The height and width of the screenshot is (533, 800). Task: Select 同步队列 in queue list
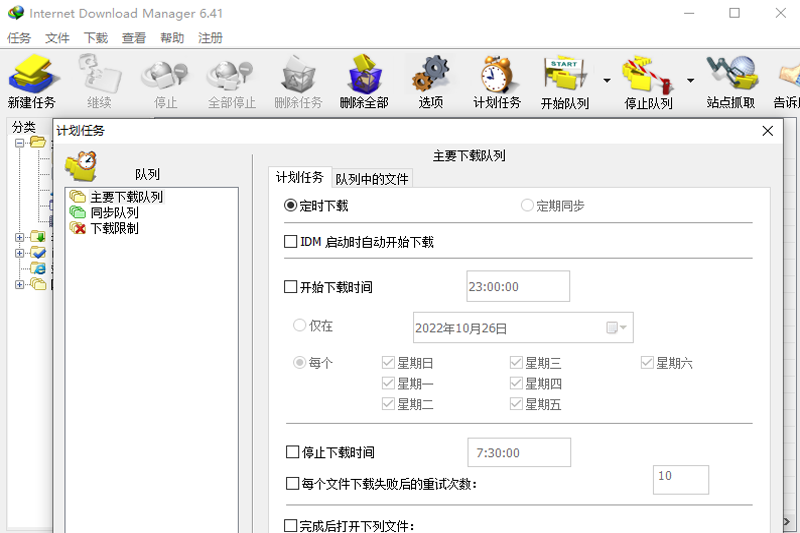point(114,213)
